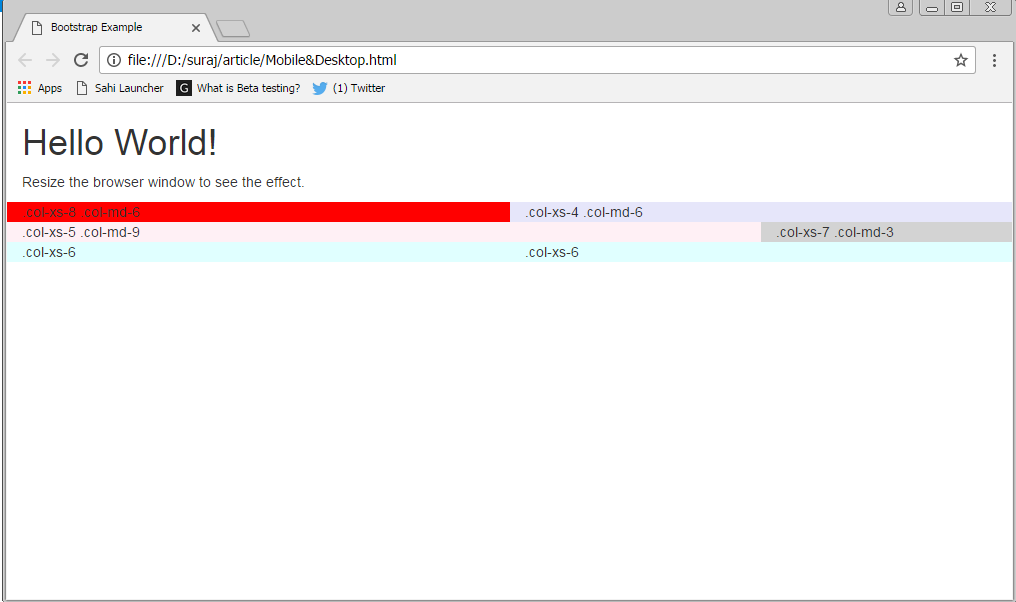The image size is (1016, 602).
Task: Click the lavender .col-xs-4 .col-md-6 column
Action: point(761,212)
